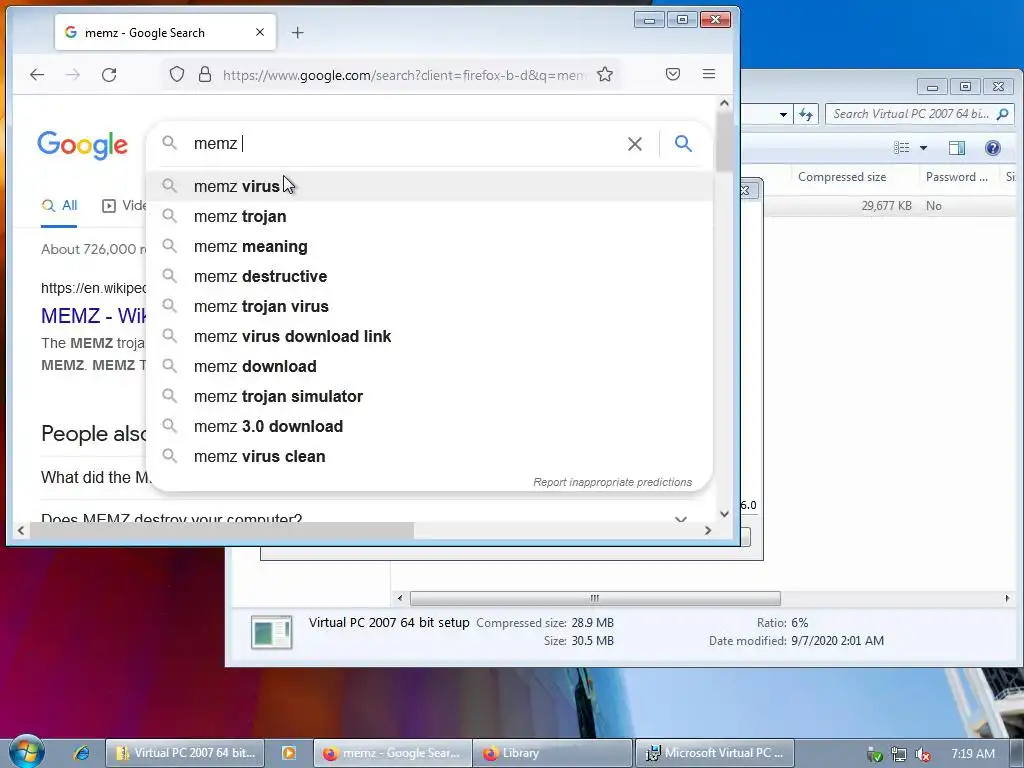Open tracking protection shield icon
The height and width of the screenshot is (768, 1024).
(x=177, y=74)
